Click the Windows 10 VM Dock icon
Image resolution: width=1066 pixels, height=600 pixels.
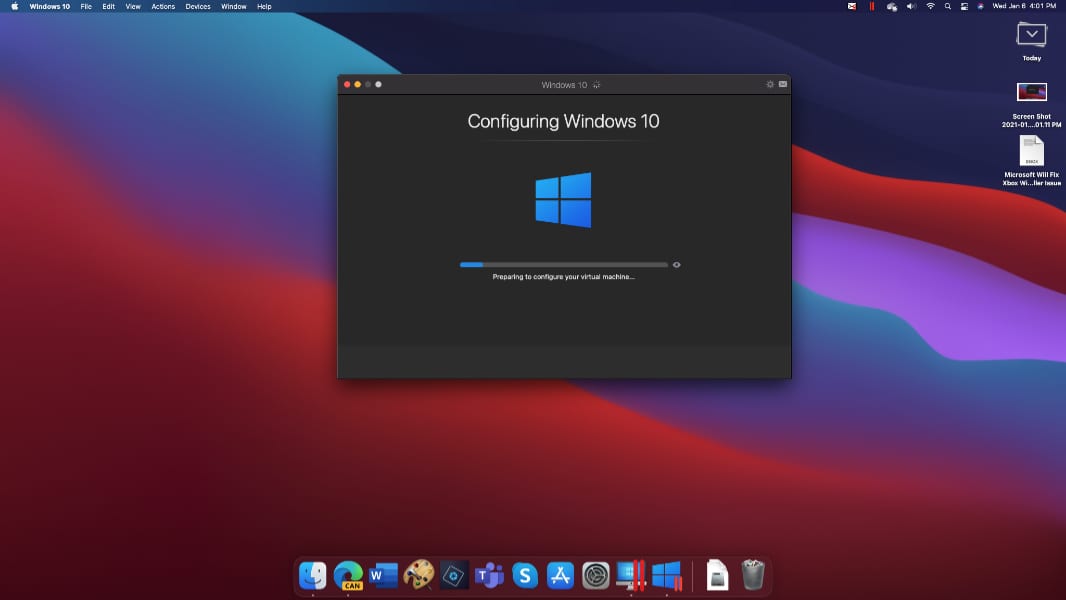pyautogui.click(x=667, y=576)
